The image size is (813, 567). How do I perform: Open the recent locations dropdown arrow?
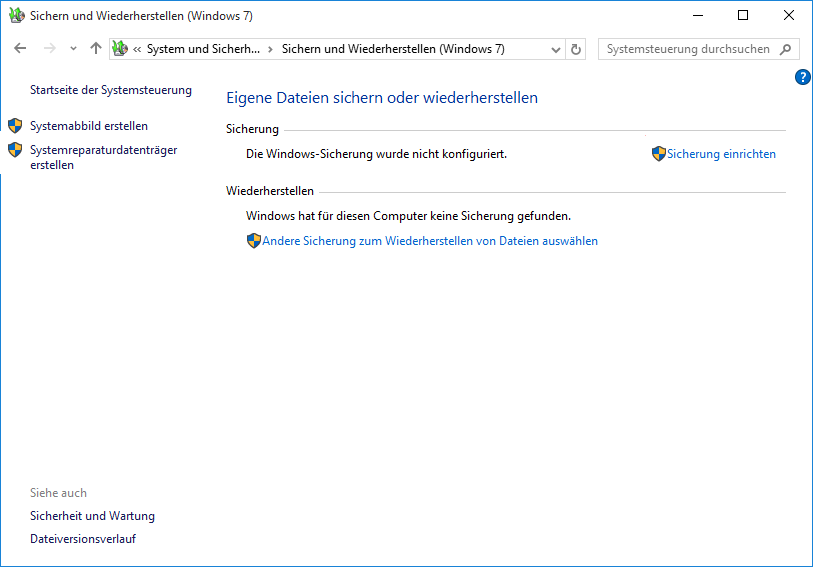pyautogui.click(x=73, y=49)
